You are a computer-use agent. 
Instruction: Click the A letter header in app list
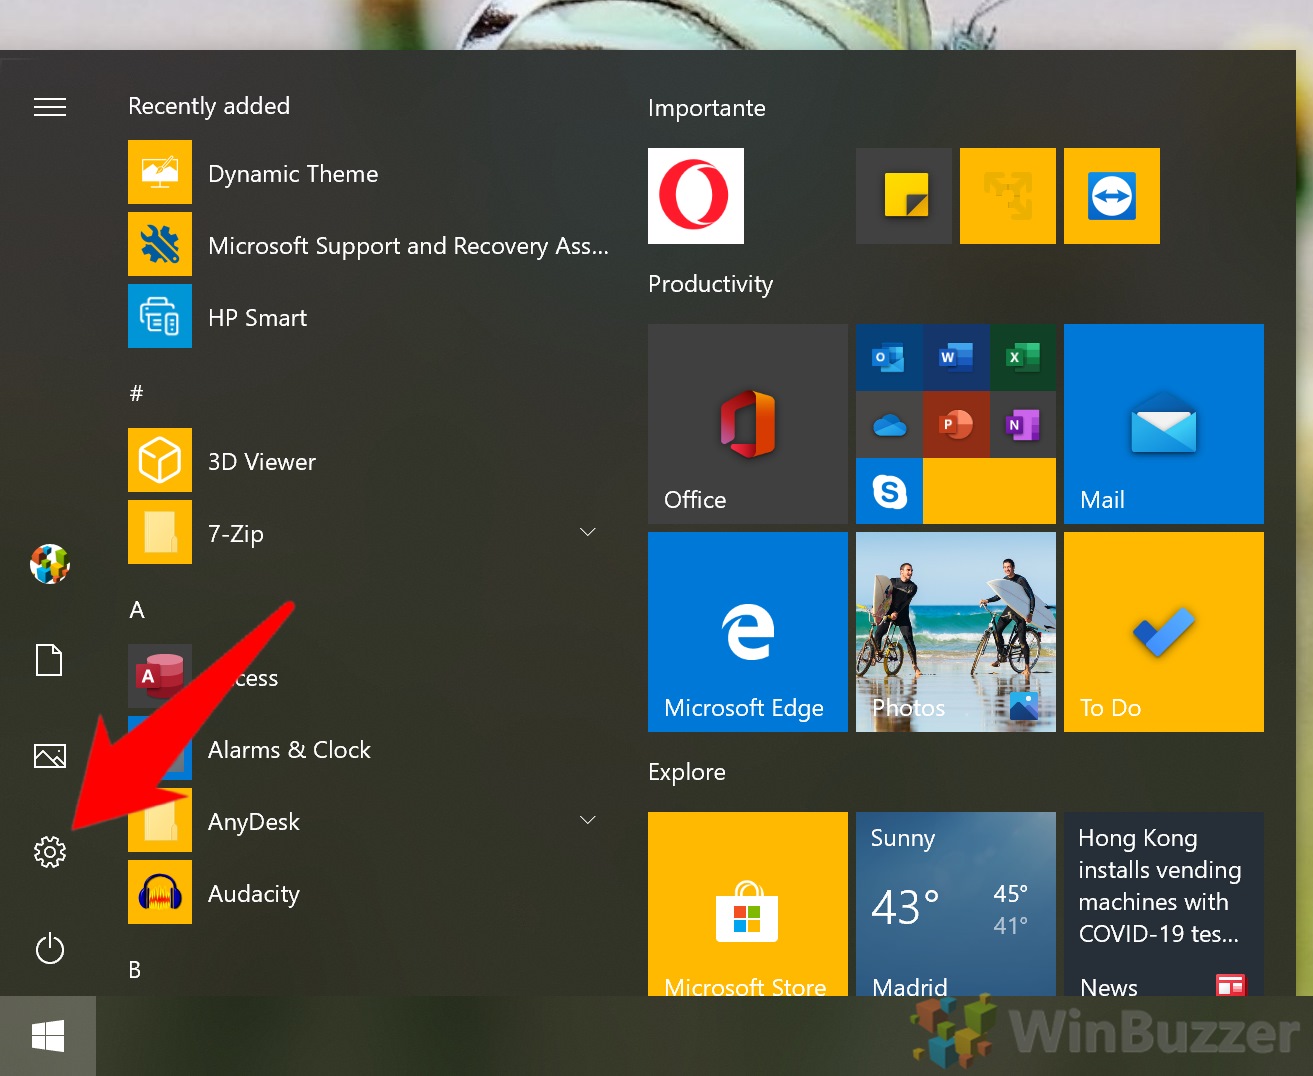(137, 610)
